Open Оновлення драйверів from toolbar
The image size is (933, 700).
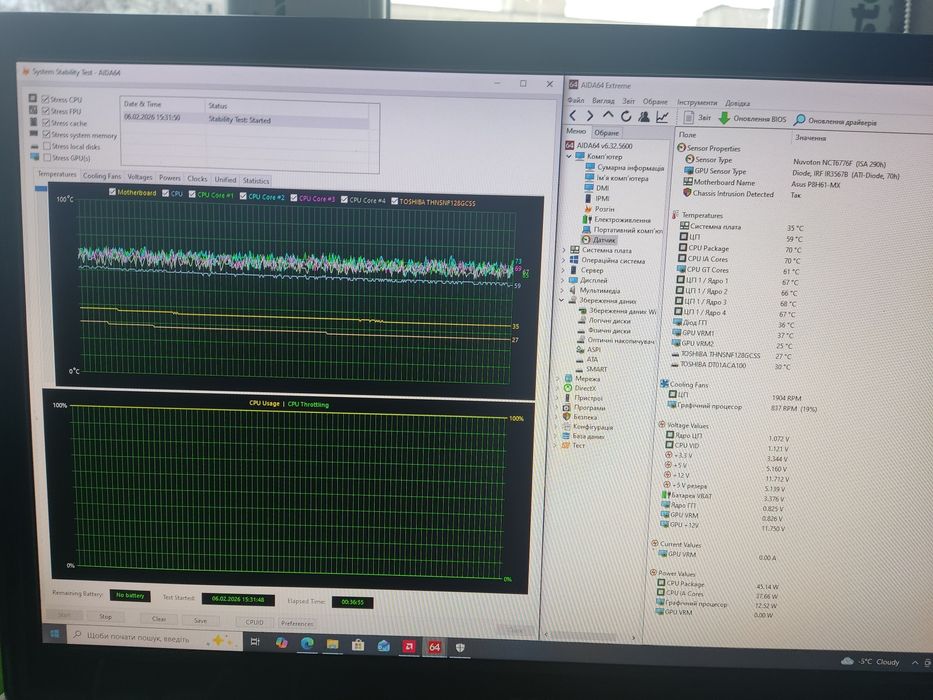(835, 121)
